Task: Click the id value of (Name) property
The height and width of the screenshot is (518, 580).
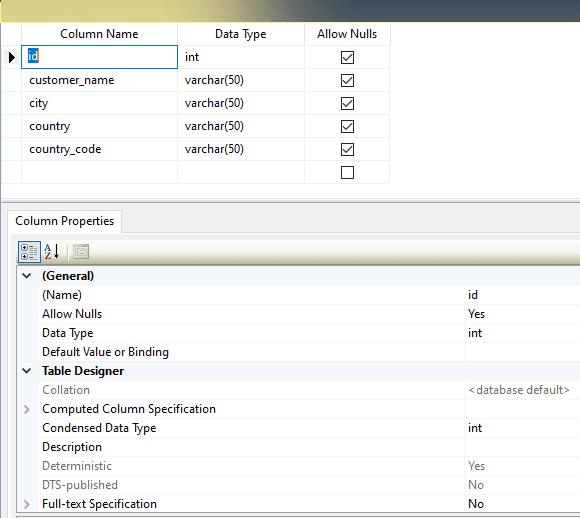Action: click(473, 295)
